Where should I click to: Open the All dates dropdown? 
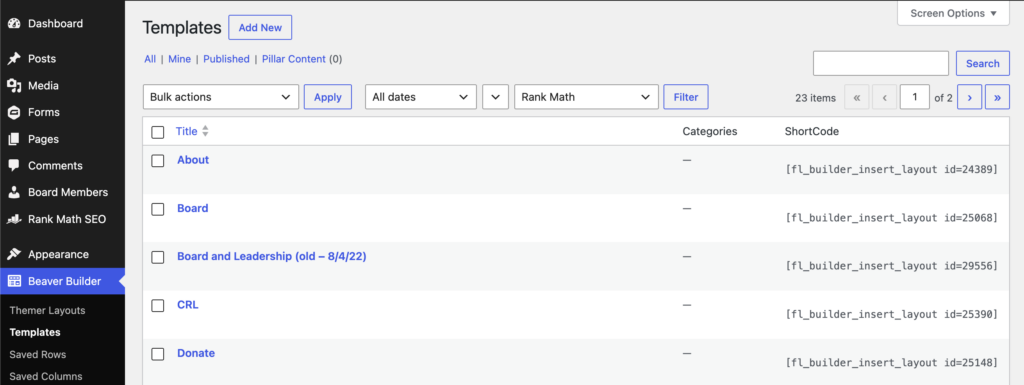[x=421, y=97]
